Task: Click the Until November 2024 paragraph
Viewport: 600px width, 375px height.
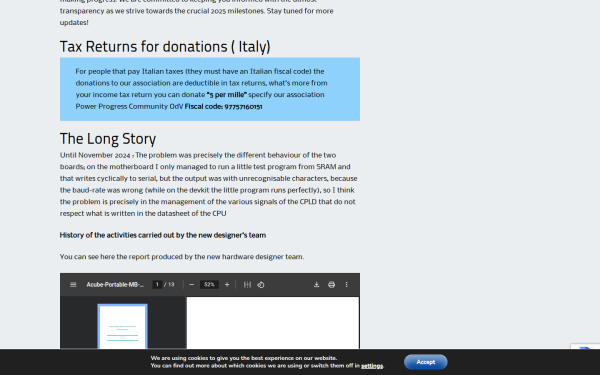Action: (209, 184)
